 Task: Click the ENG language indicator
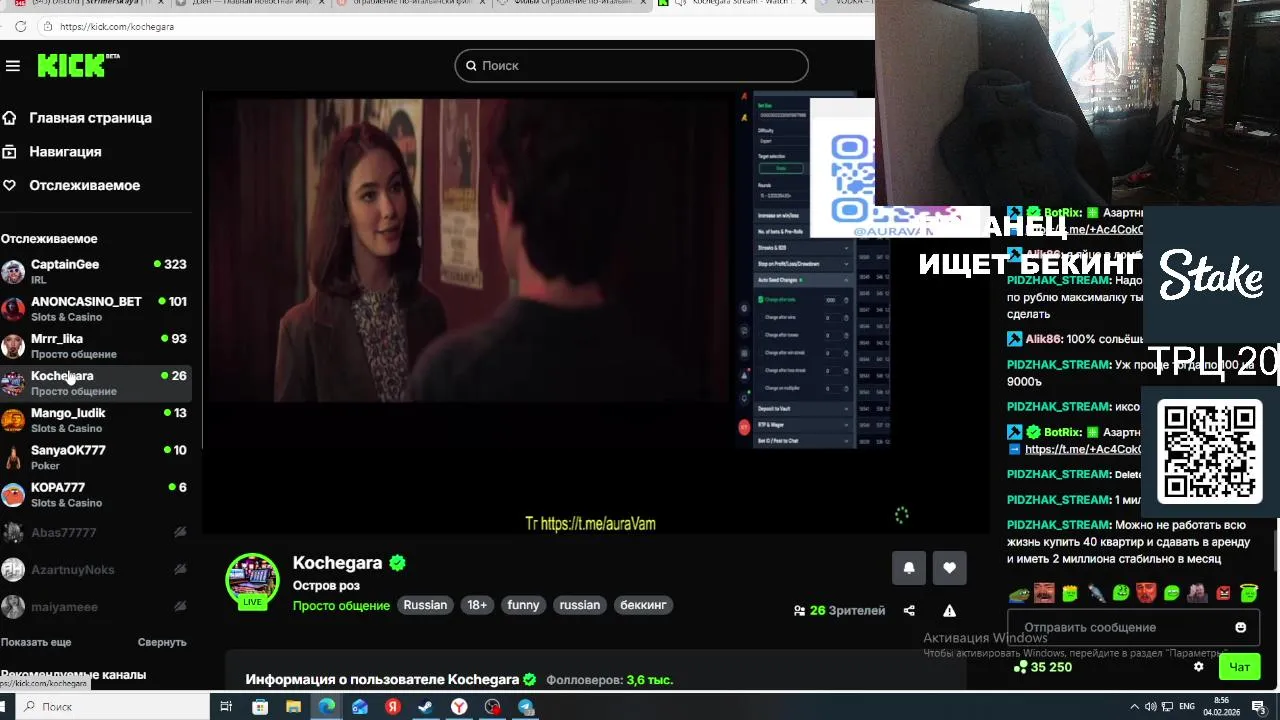pyautogui.click(x=1187, y=707)
